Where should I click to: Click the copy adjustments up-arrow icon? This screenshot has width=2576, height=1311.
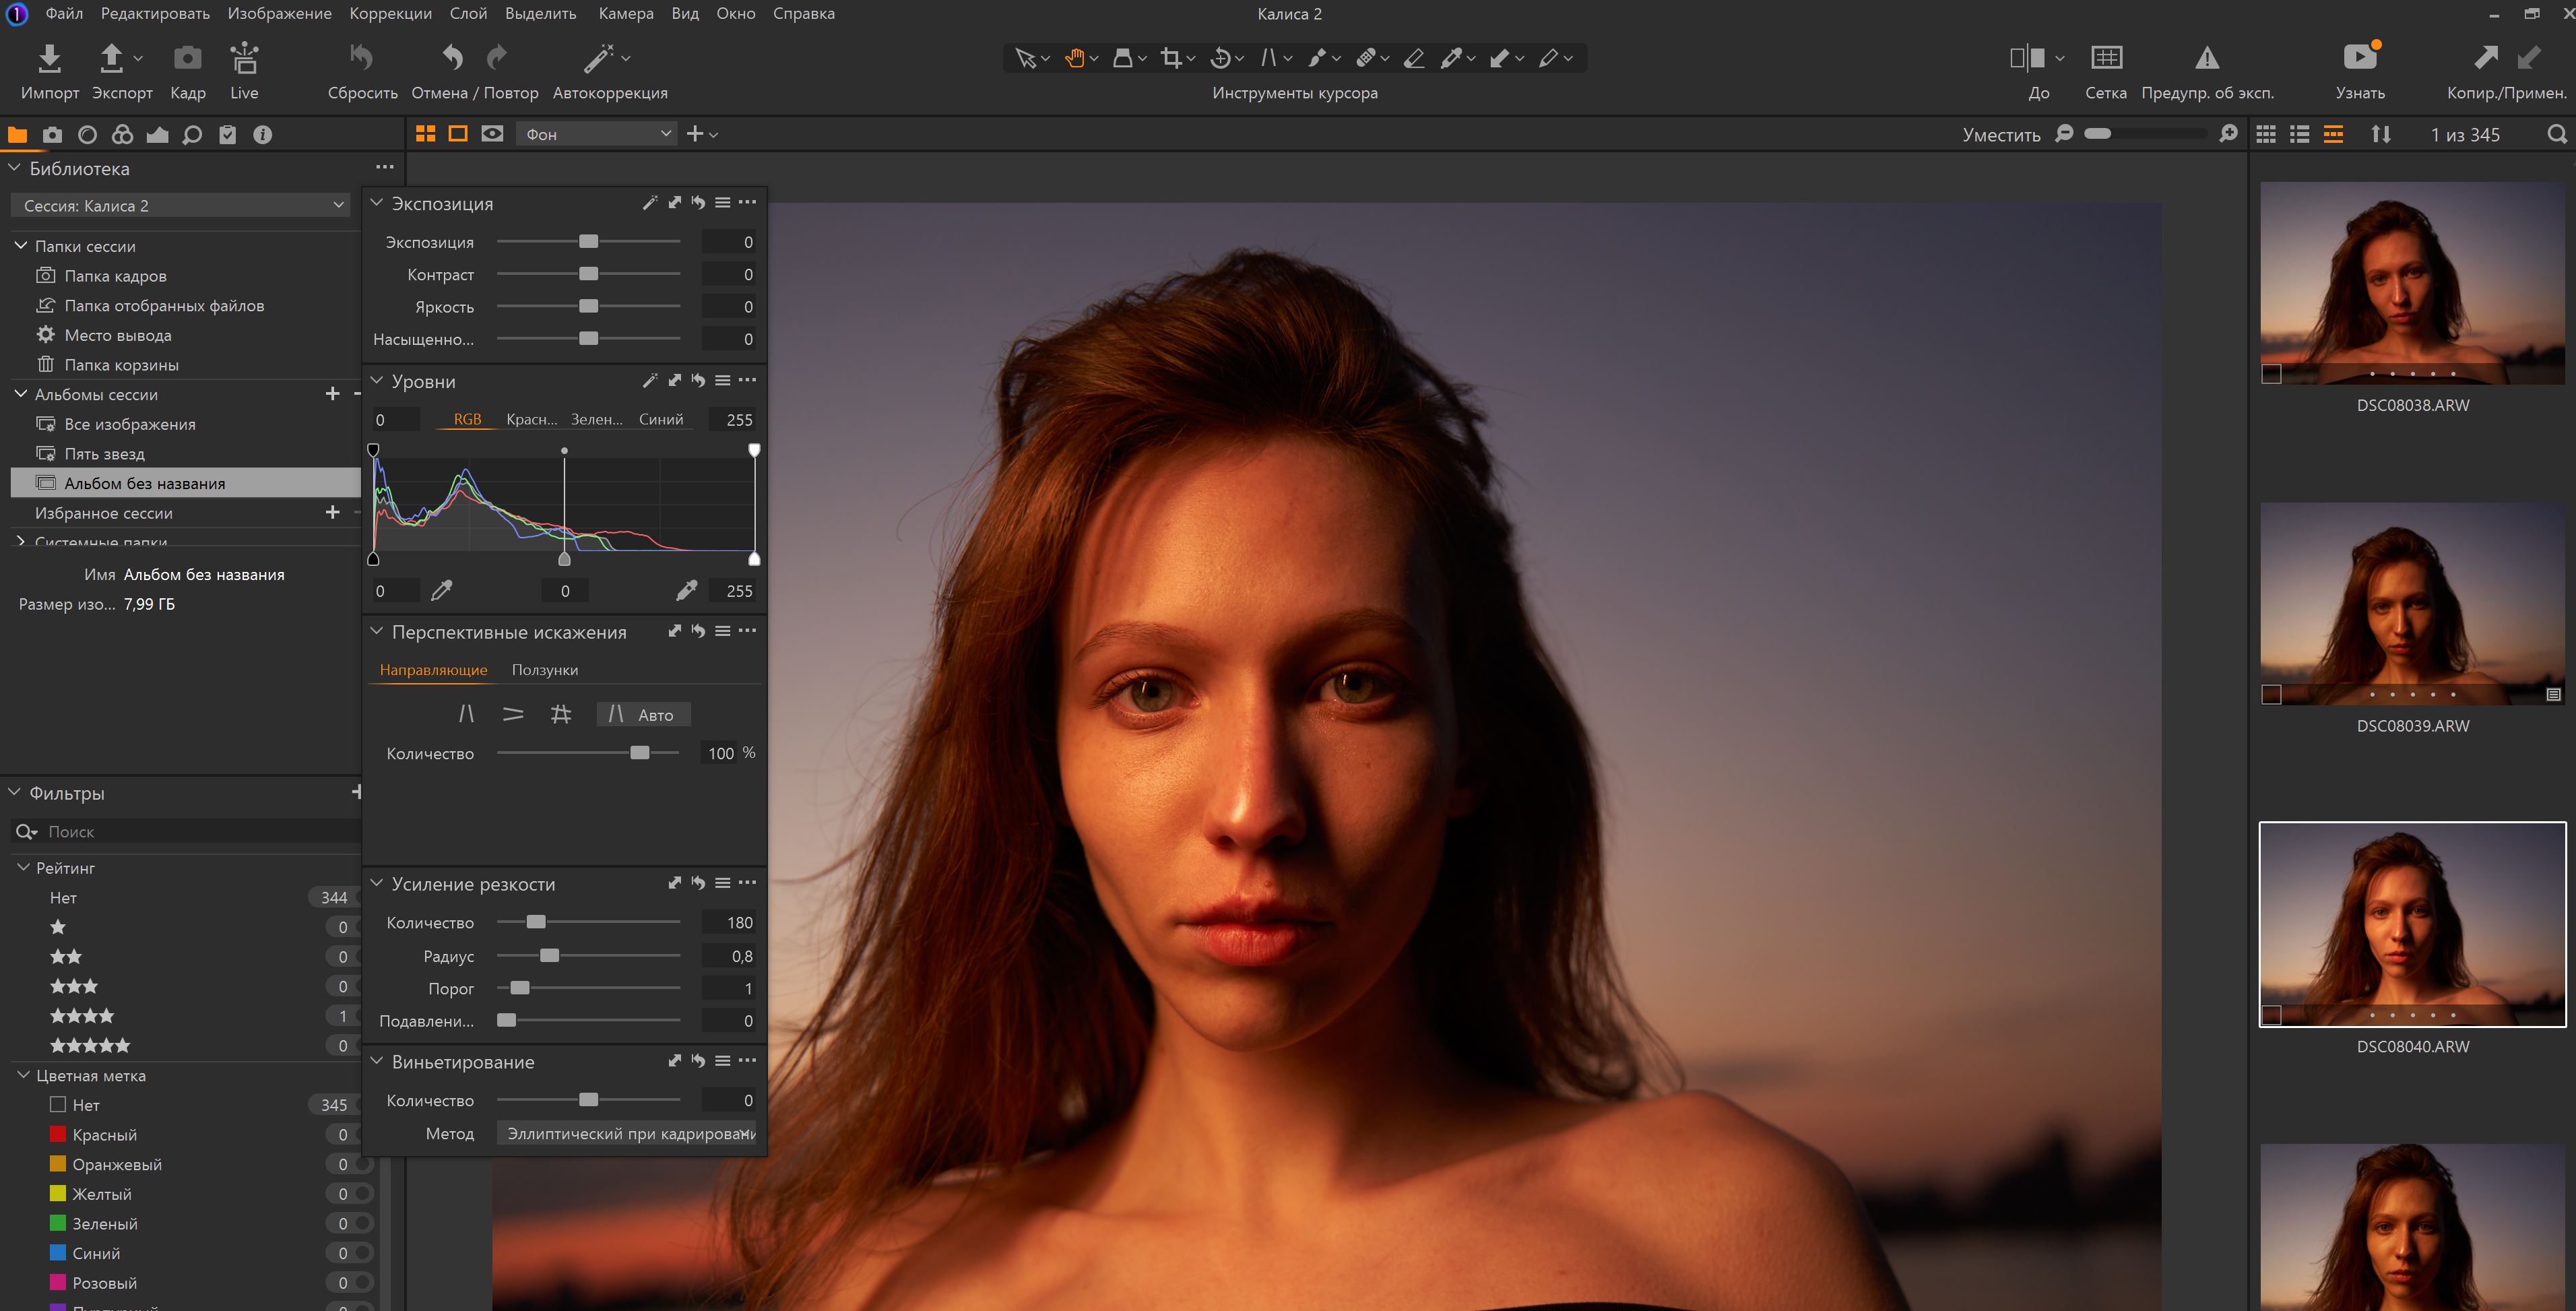pyautogui.click(x=2485, y=58)
